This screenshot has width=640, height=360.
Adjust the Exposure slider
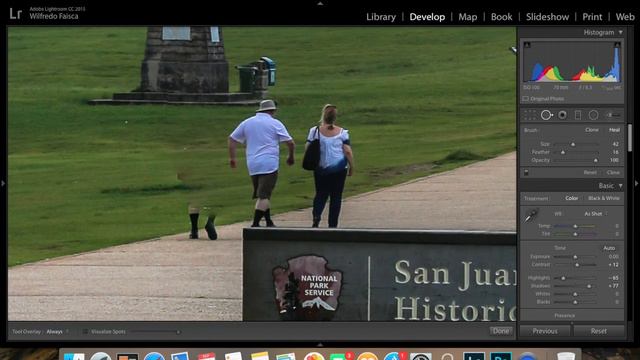point(576,257)
